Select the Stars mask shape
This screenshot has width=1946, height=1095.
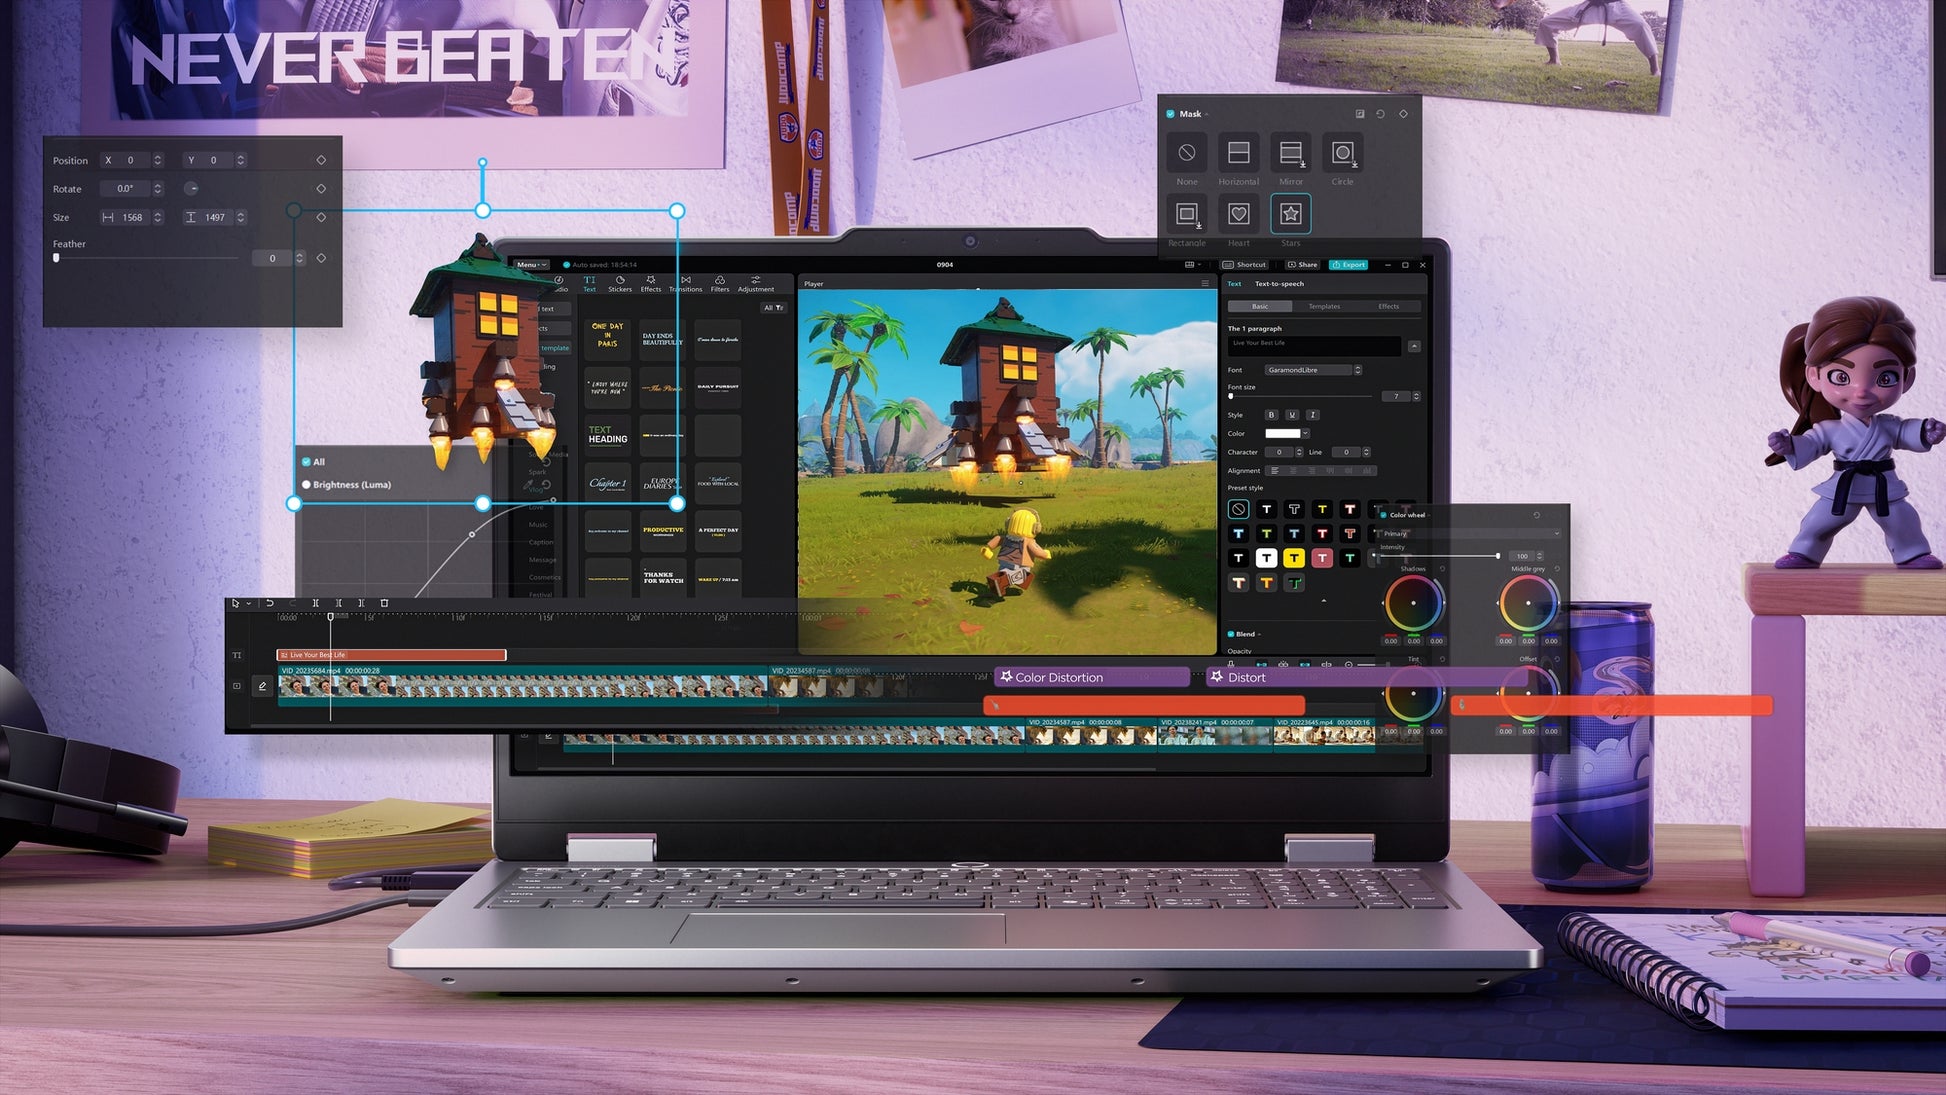pyautogui.click(x=1290, y=214)
